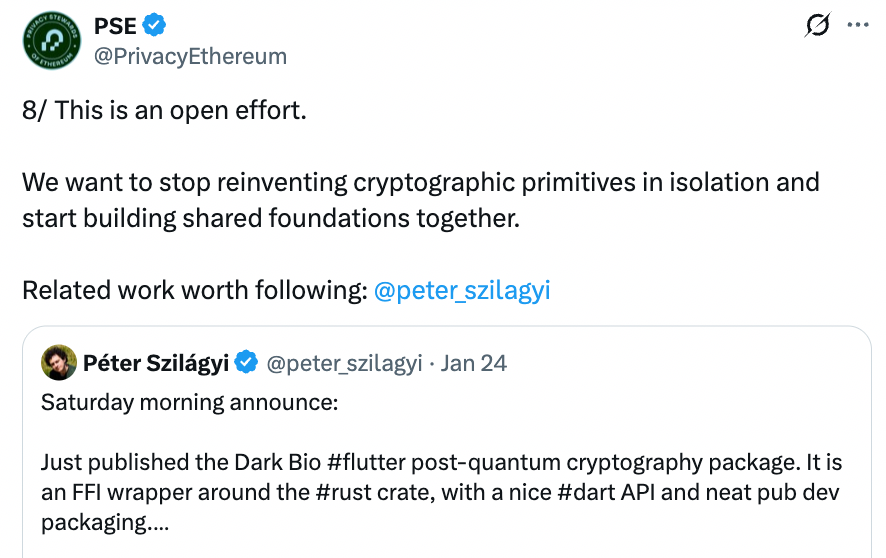
Task: Visit the @PrivacyEthereum handle
Action: 189,56
